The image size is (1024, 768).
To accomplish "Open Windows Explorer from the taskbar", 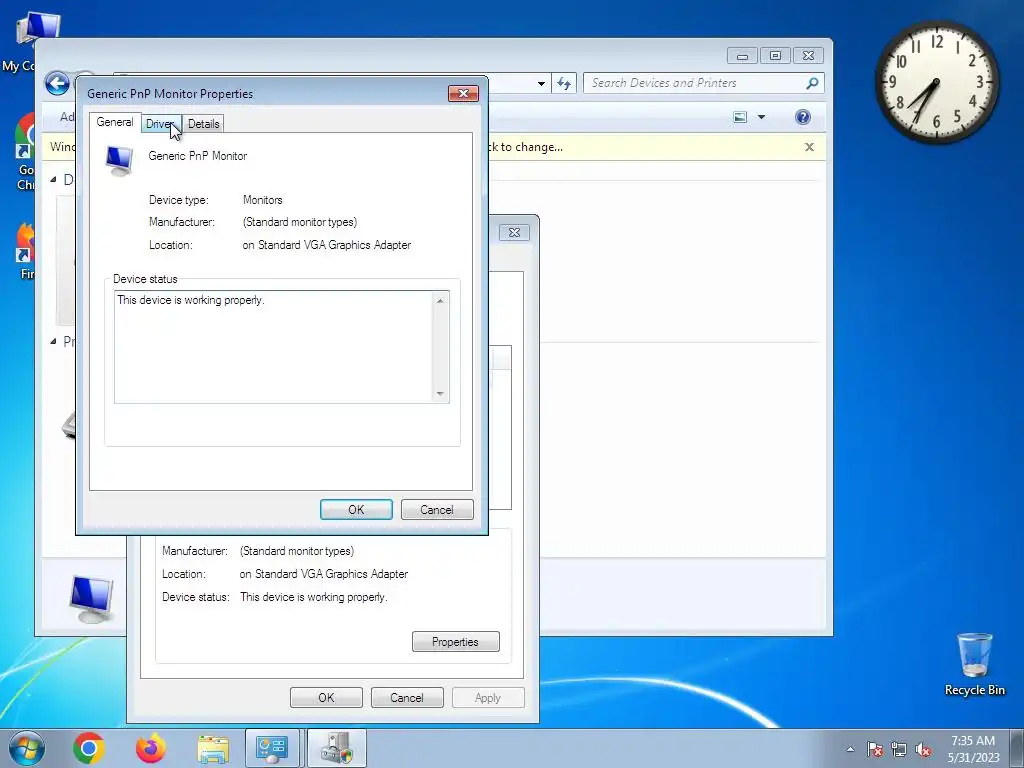I will coord(213,748).
